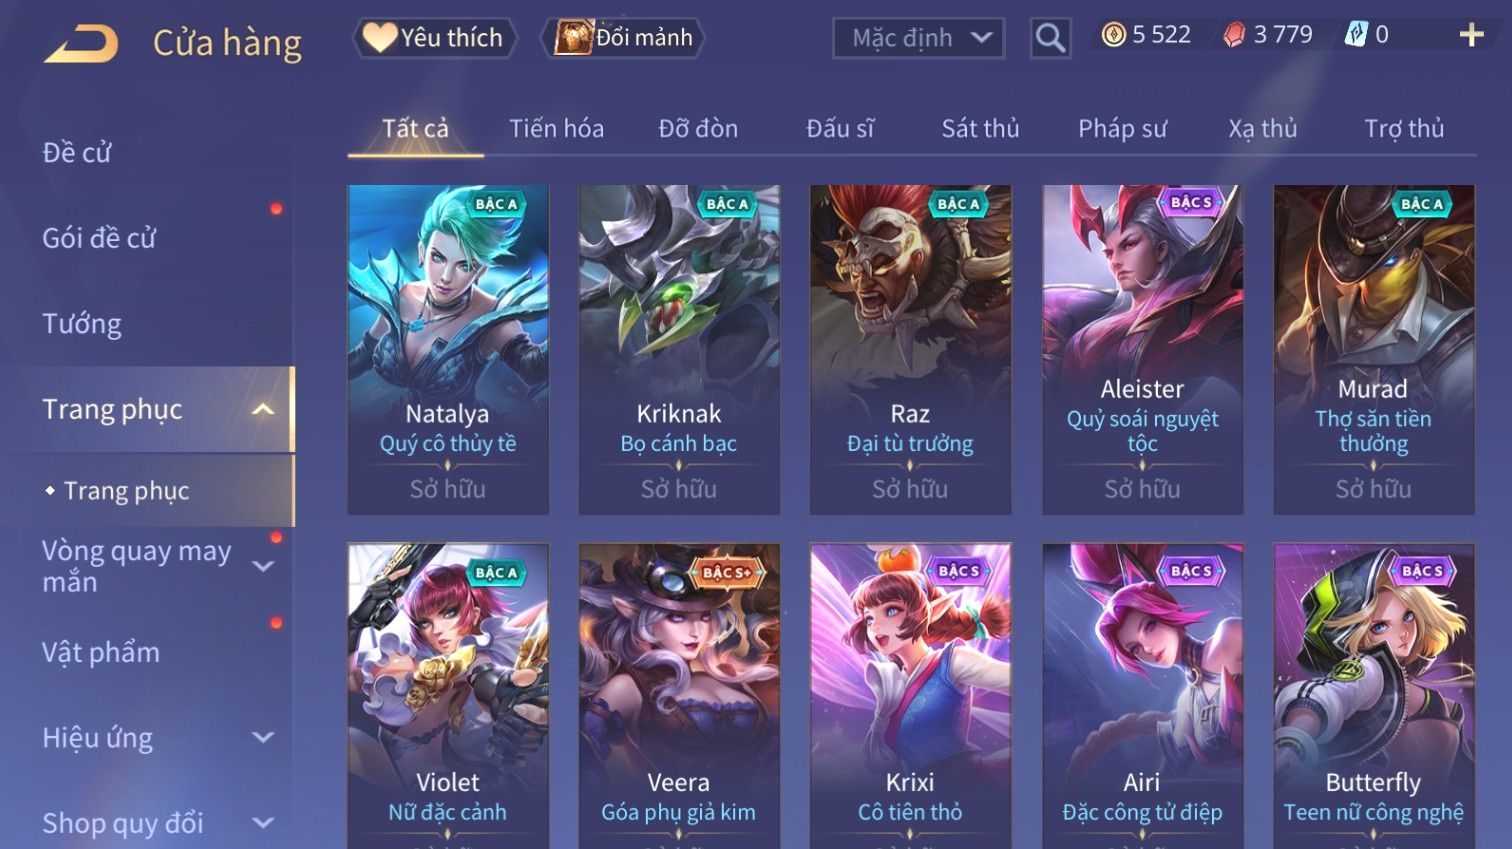Click the gold coin balance icon
The width and height of the screenshot is (1512, 849).
click(x=1113, y=35)
